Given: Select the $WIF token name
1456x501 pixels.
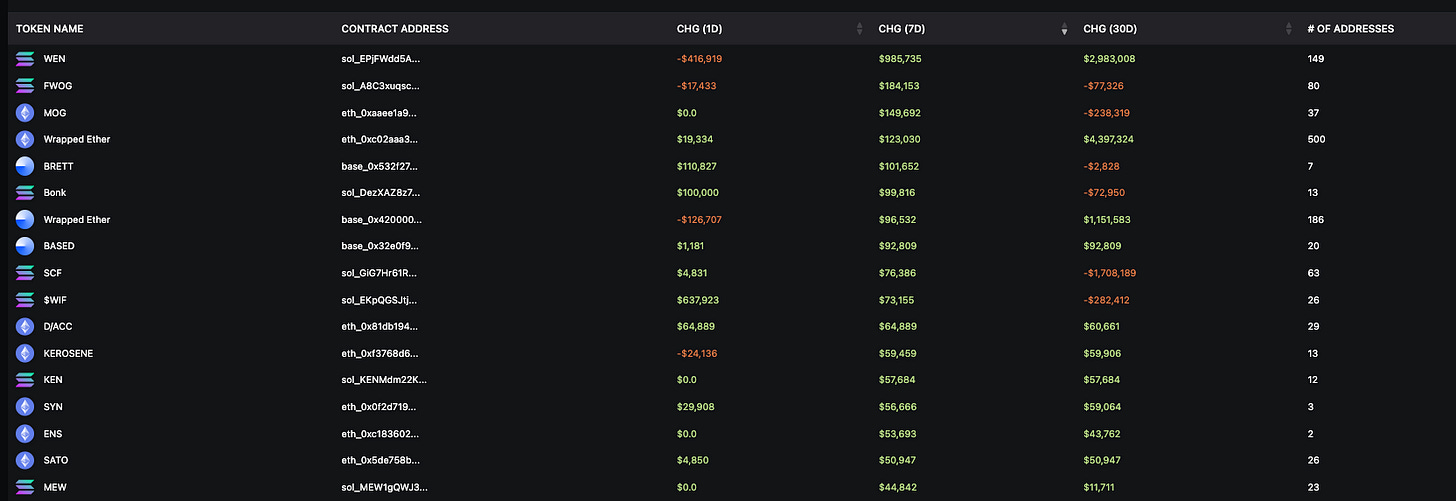Looking at the screenshot, I should 56,300.
